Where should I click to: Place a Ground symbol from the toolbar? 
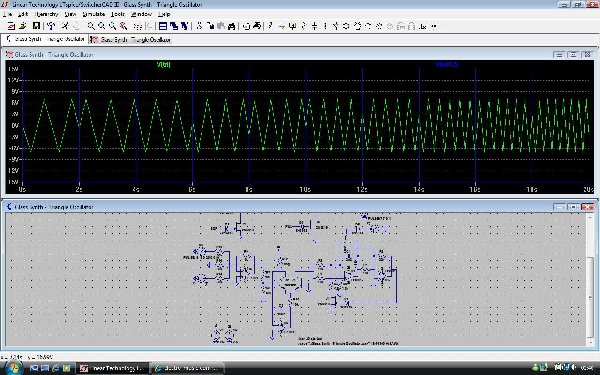click(282, 26)
